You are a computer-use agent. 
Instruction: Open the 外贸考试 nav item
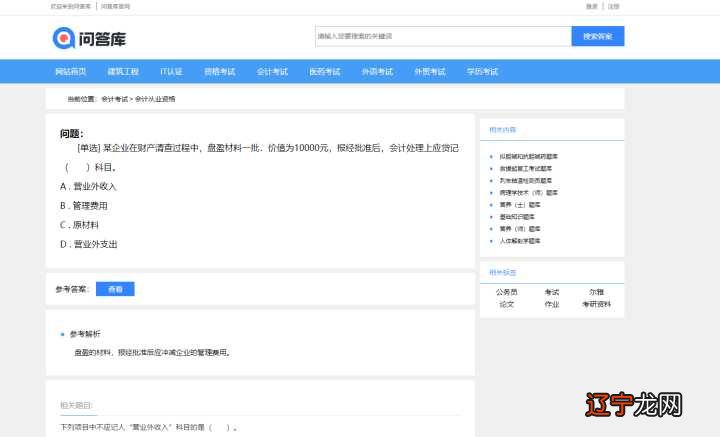click(x=430, y=72)
